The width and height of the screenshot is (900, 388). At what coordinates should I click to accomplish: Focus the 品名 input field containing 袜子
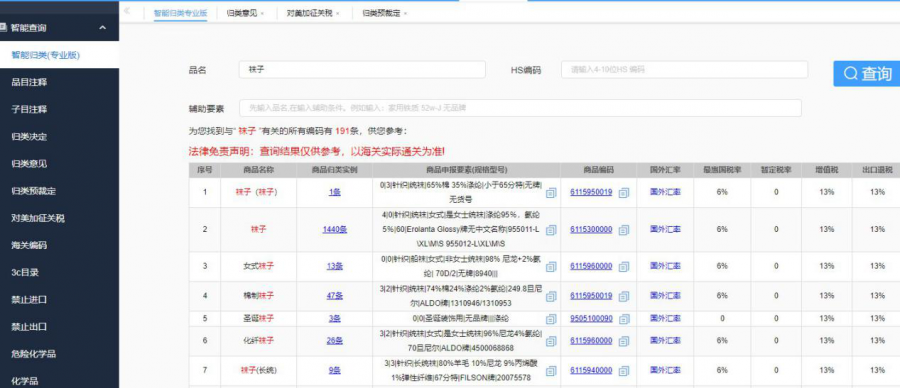[x=362, y=69]
